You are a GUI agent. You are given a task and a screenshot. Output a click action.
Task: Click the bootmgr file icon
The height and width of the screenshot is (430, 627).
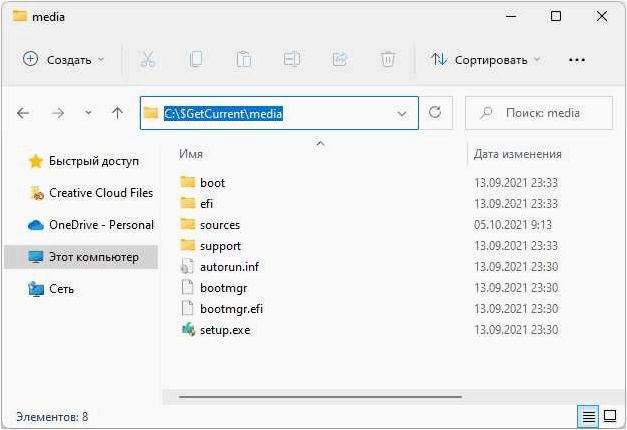(x=188, y=287)
